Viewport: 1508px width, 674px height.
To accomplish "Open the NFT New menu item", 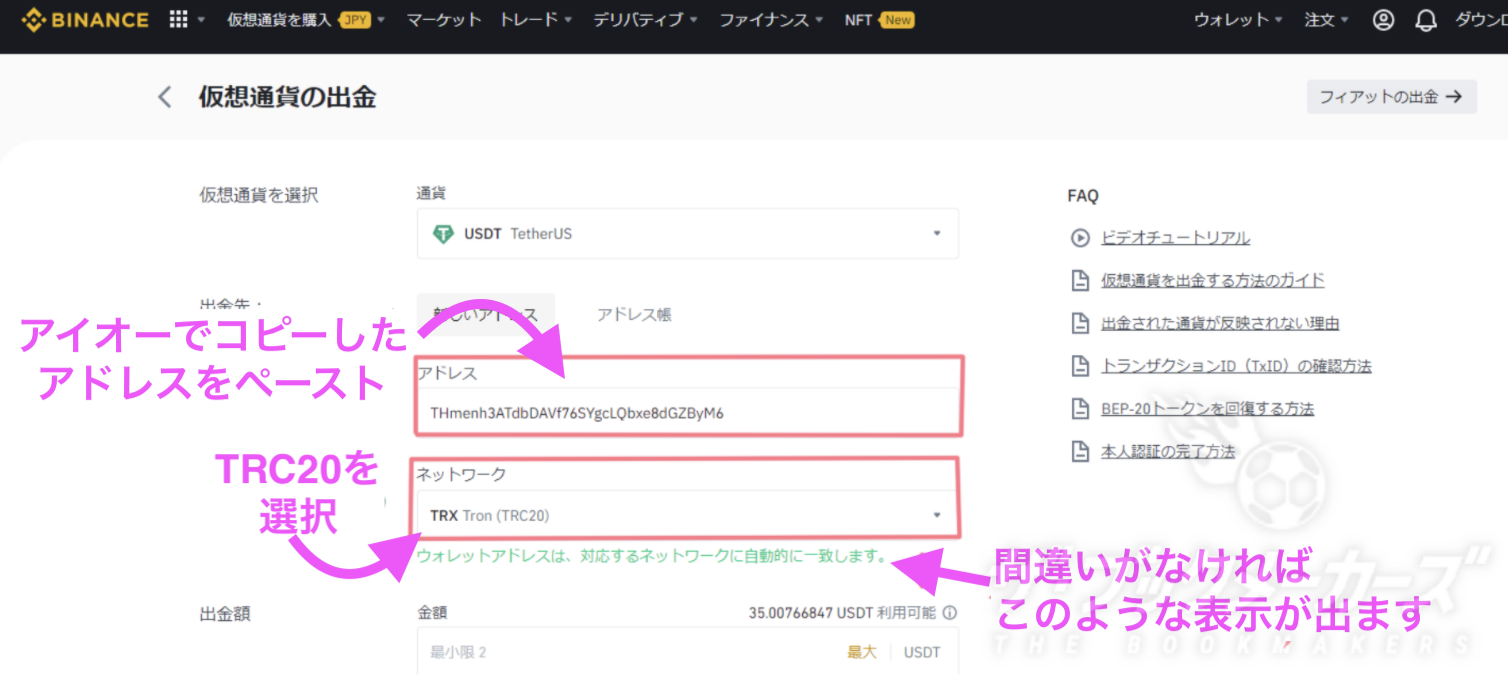I will pos(879,20).
